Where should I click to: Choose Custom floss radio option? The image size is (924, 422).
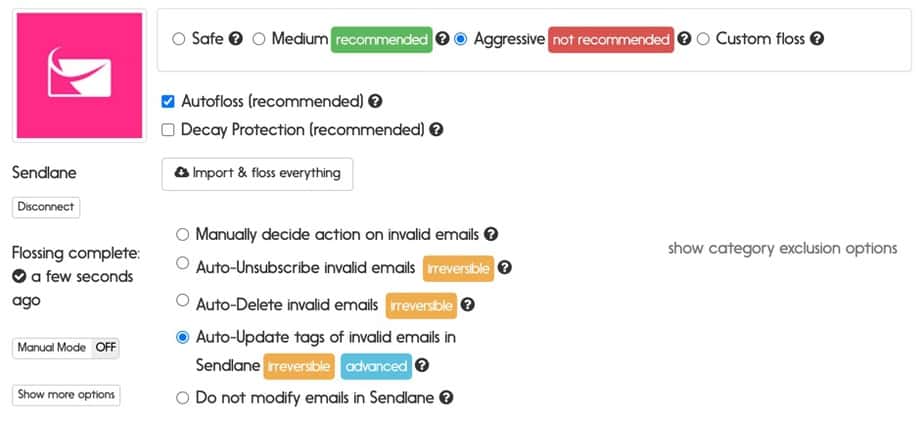(703, 39)
